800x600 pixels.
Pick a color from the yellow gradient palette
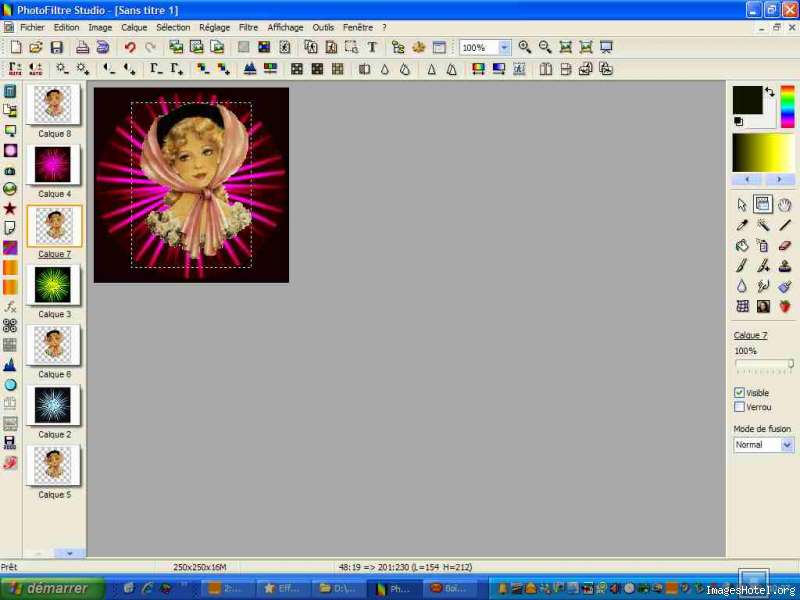763,153
